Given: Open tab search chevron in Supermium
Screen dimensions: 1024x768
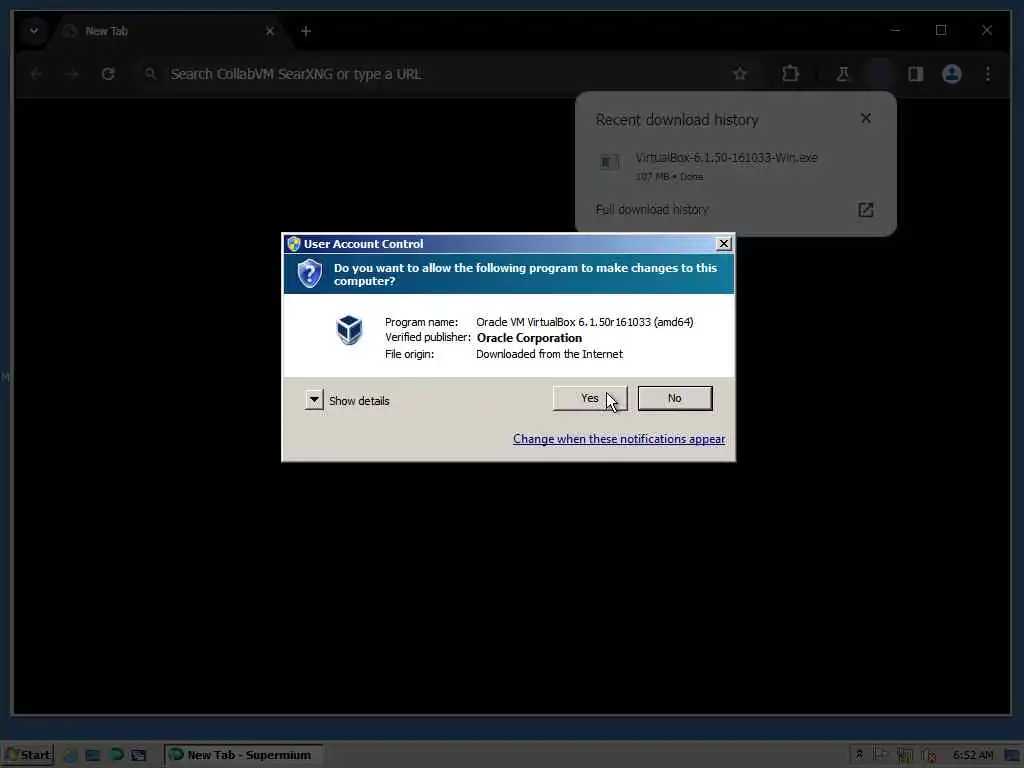Looking at the screenshot, I should click(34, 31).
